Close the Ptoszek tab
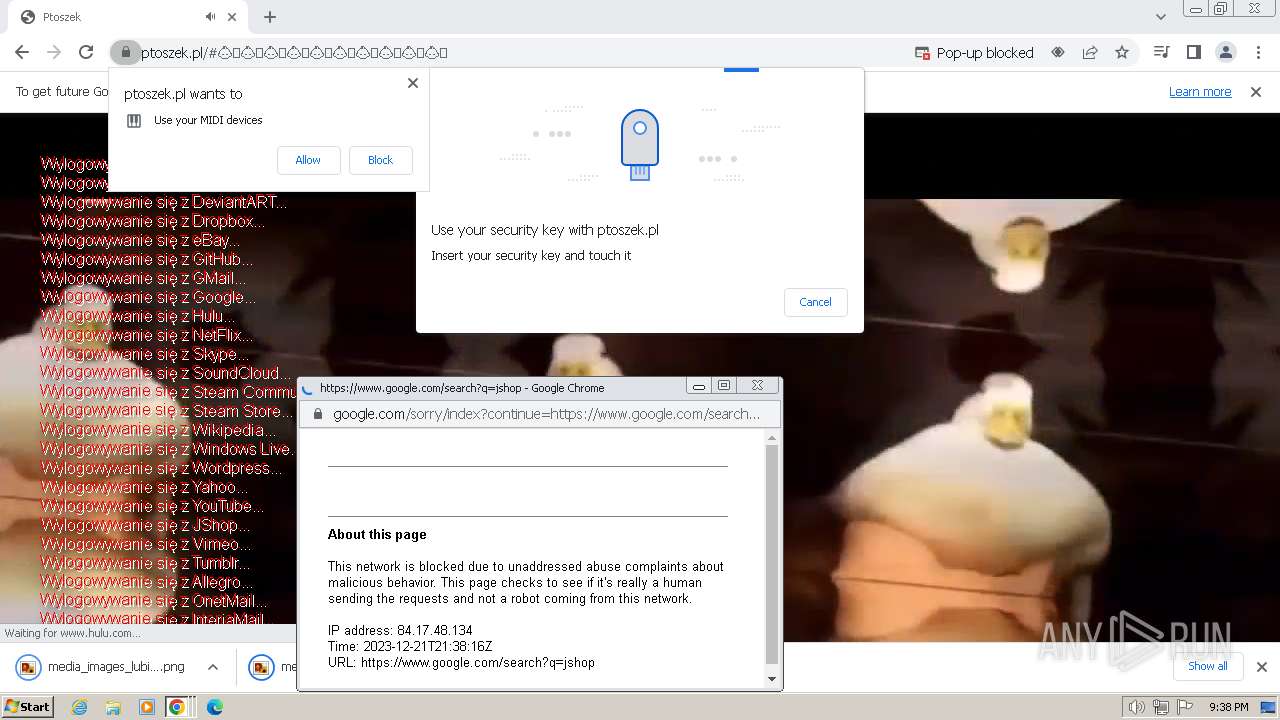The image size is (1280, 720). click(233, 17)
